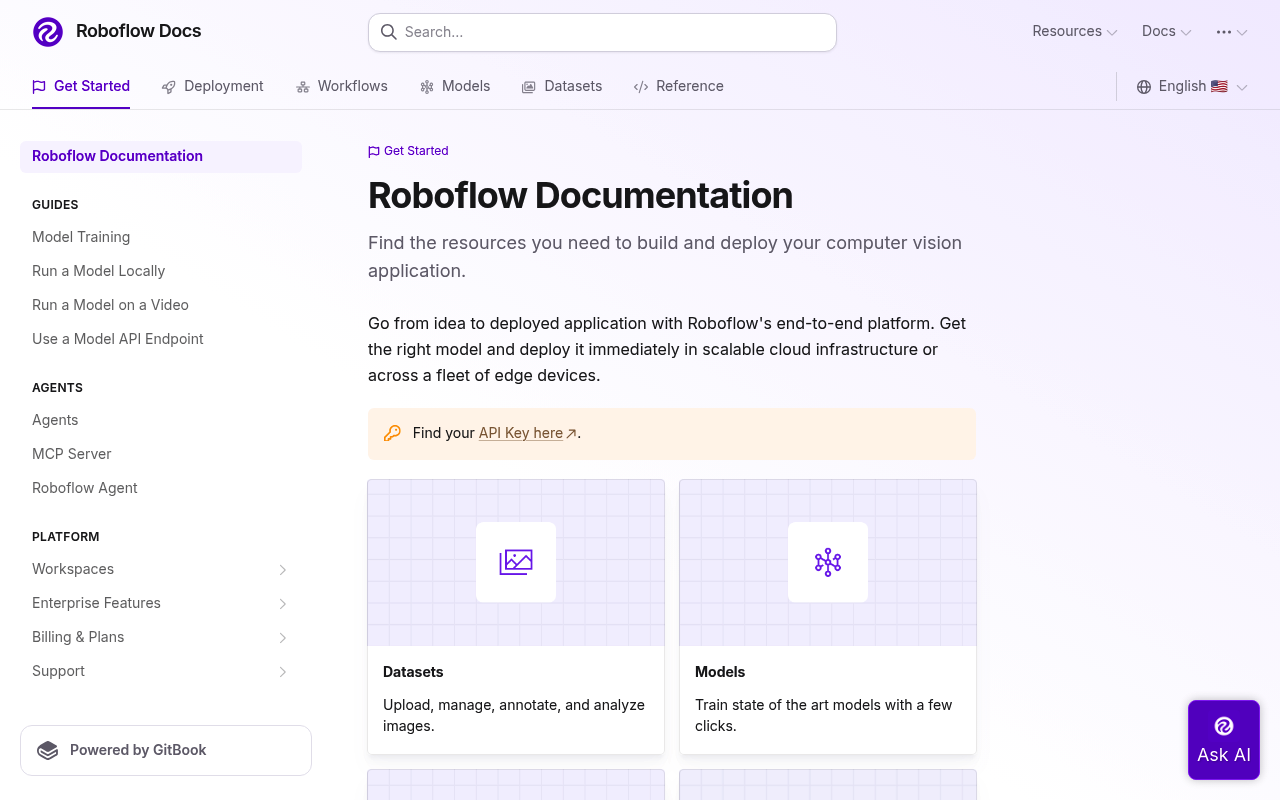Viewport: 1280px width, 800px height.
Task: Click the Datasets card image icon
Action: click(x=516, y=562)
